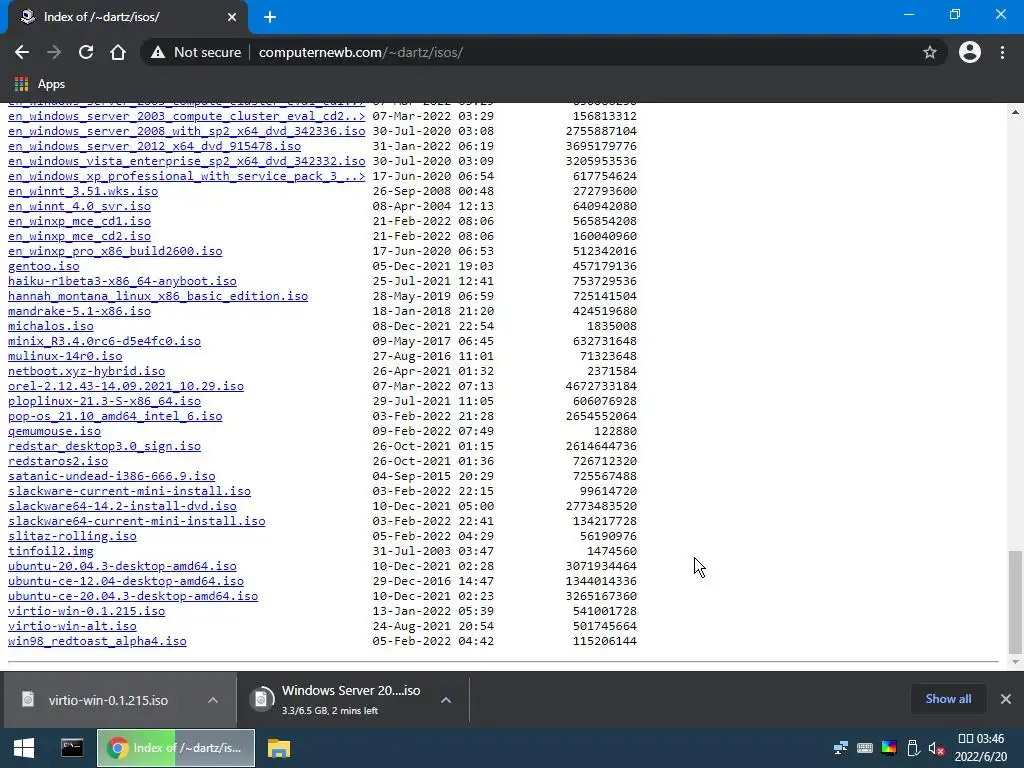Open Windows Start menu
The height and width of the screenshot is (768, 1024).
coord(24,748)
